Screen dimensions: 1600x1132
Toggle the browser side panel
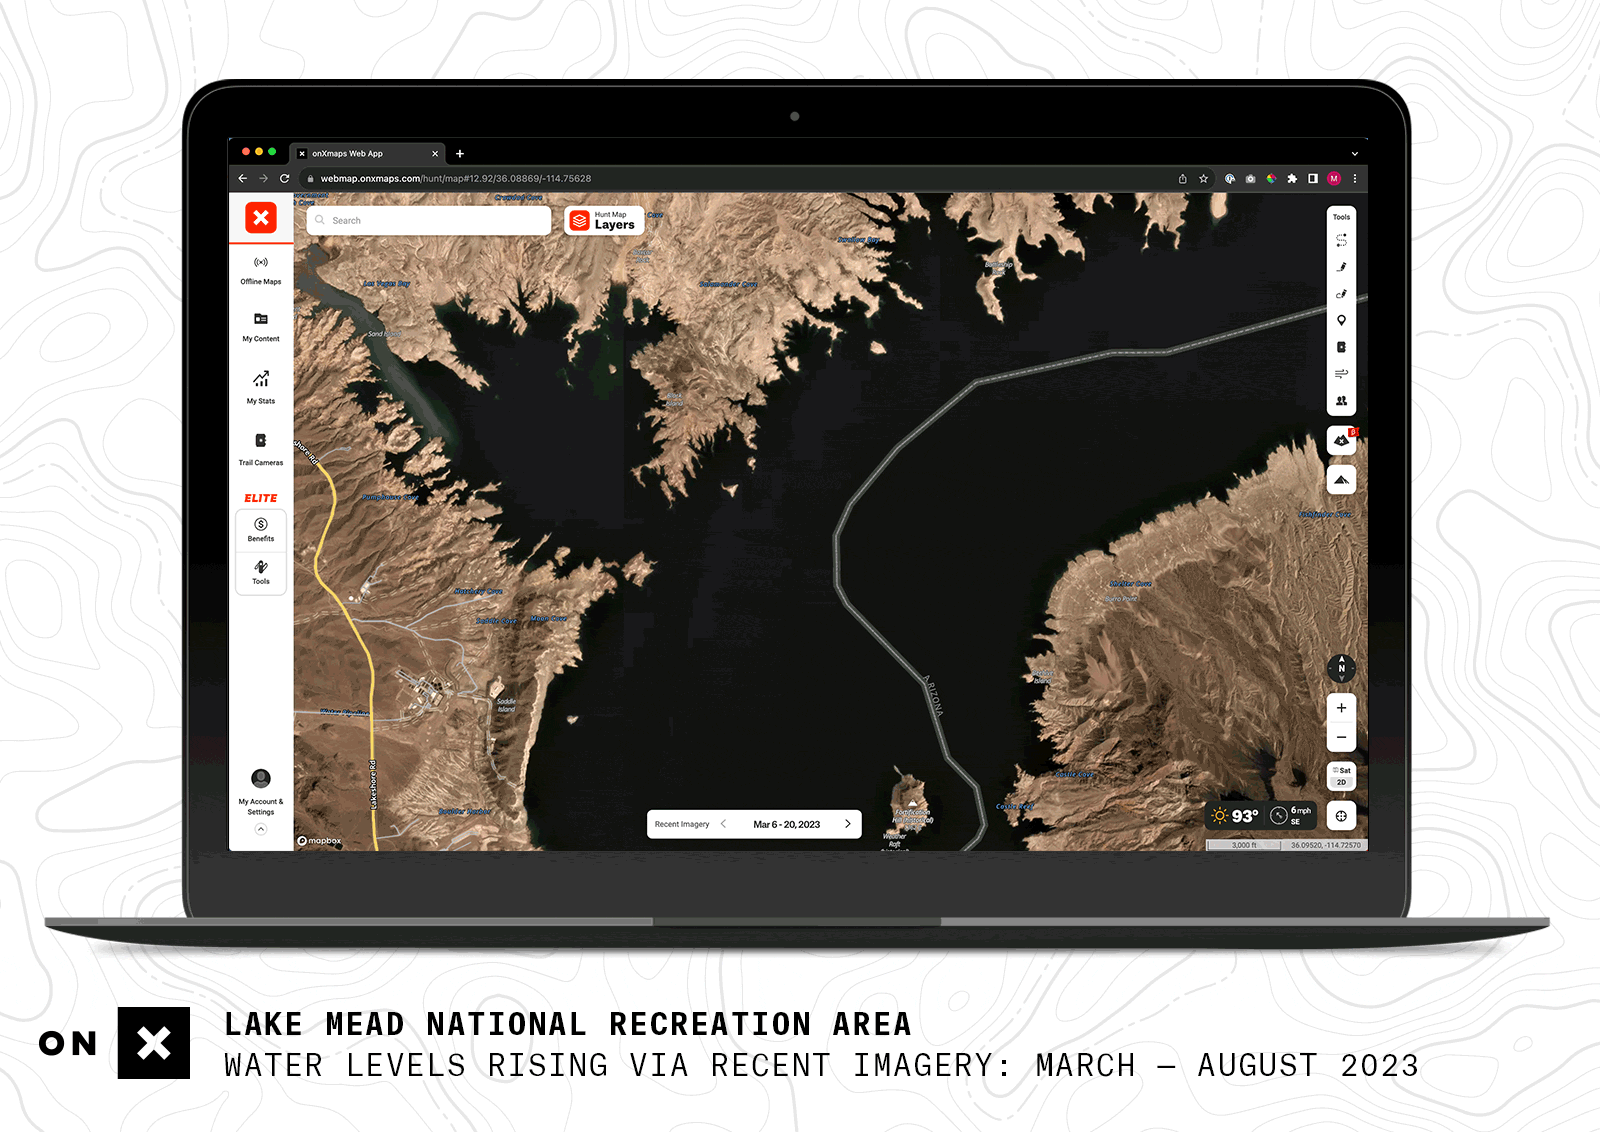pos(1313,179)
